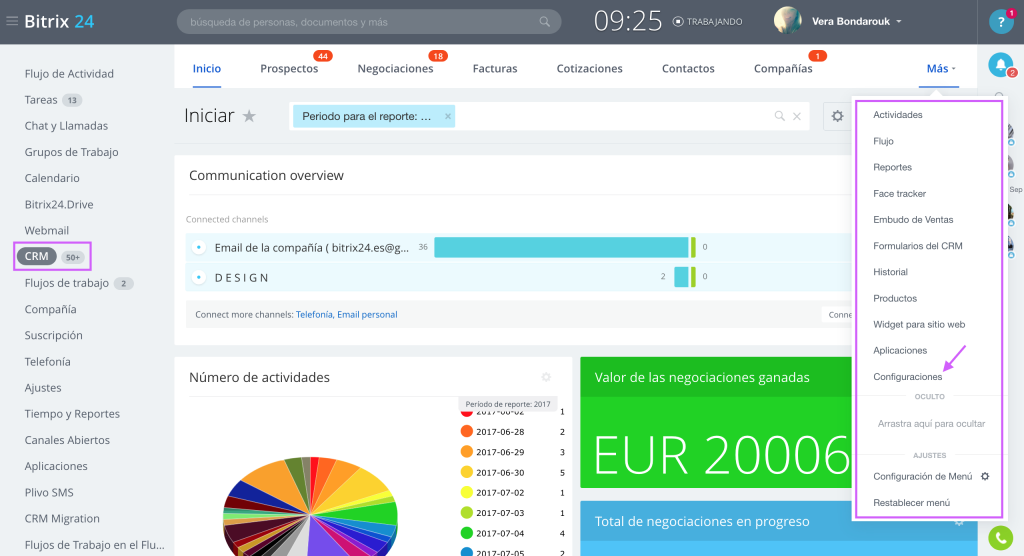Click the search magnifier in top search bar
Image resolution: width=1024 pixels, height=556 pixels.
(544, 22)
